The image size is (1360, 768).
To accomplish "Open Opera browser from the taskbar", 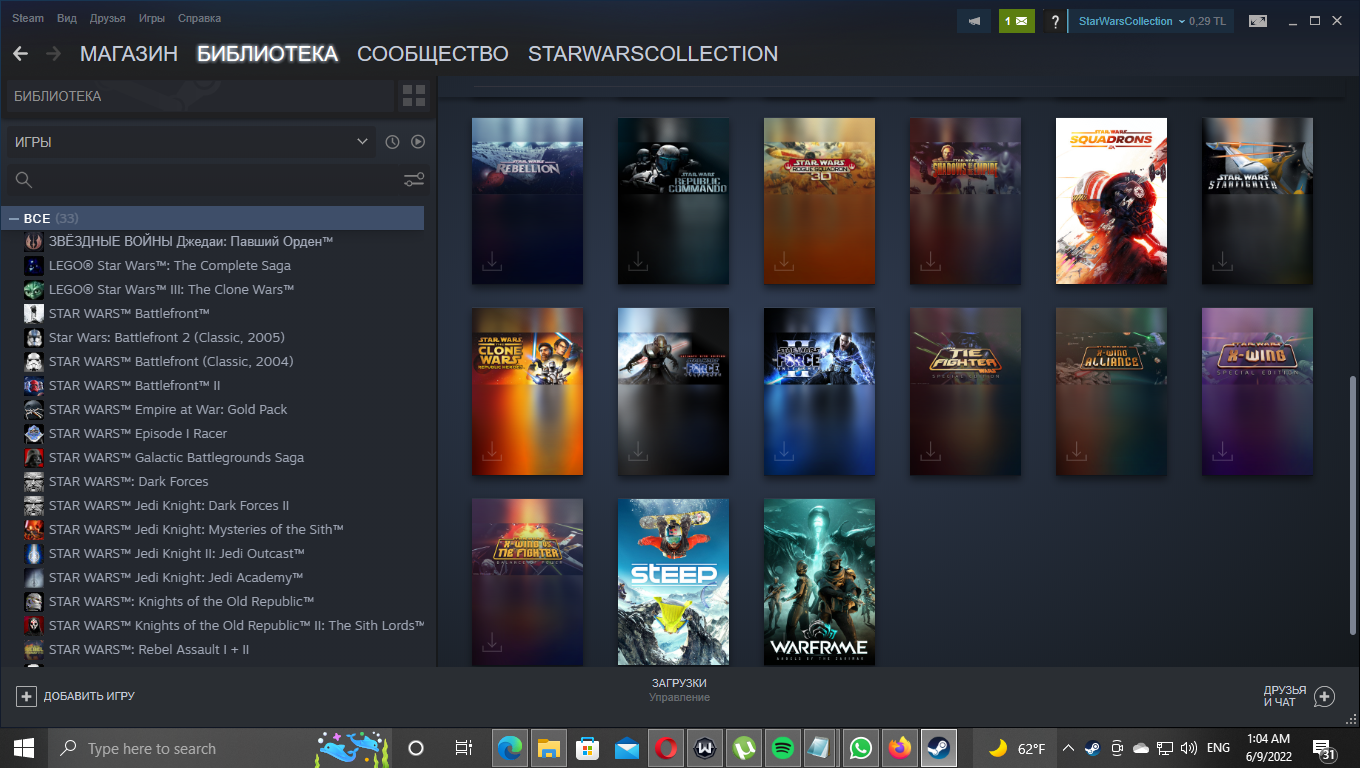I will 666,748.
